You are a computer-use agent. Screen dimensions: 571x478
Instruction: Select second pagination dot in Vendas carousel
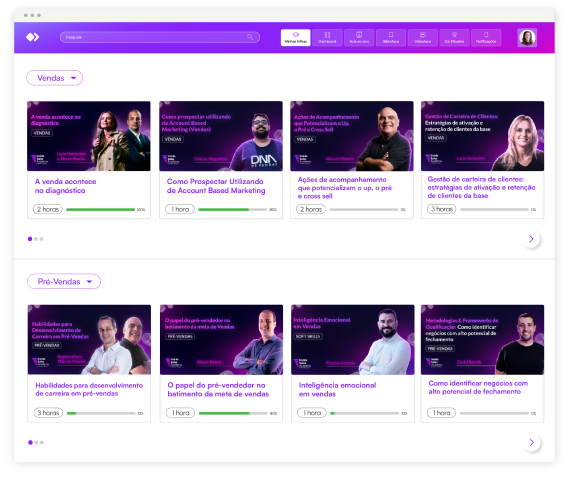[36, 239]
